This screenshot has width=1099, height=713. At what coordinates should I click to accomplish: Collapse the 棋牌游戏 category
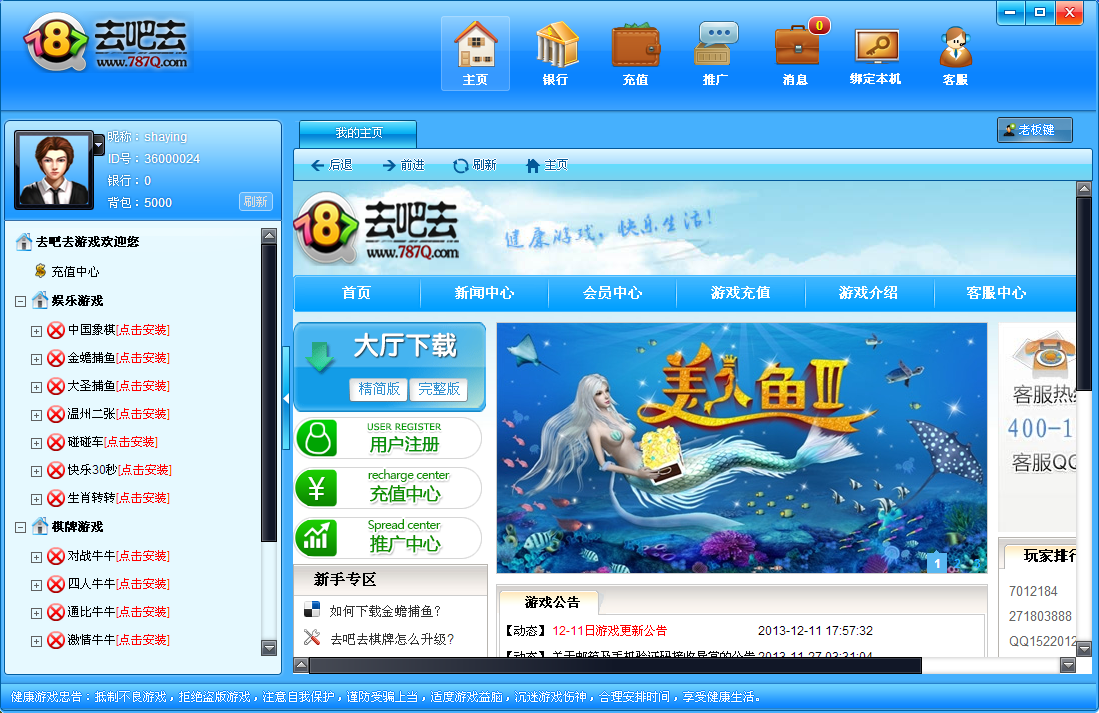click(20, 527)
